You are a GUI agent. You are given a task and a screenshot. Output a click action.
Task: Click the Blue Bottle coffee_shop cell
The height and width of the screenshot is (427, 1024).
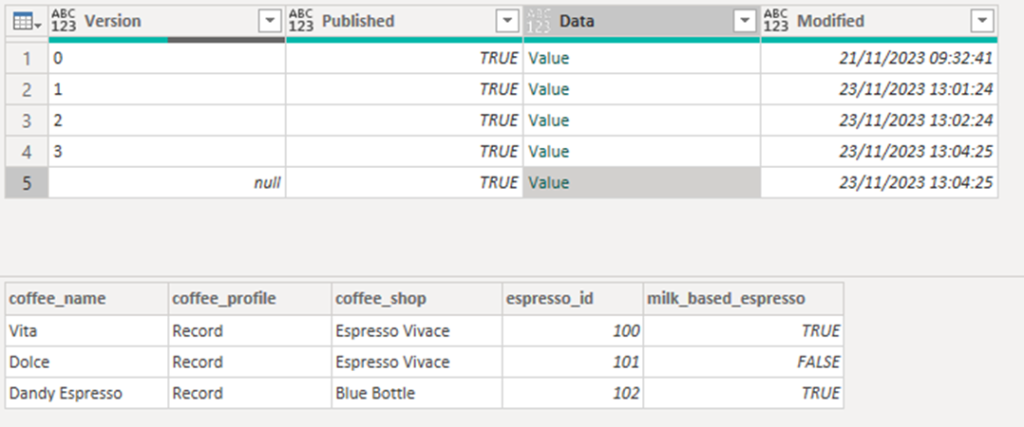tap(417, 394)
